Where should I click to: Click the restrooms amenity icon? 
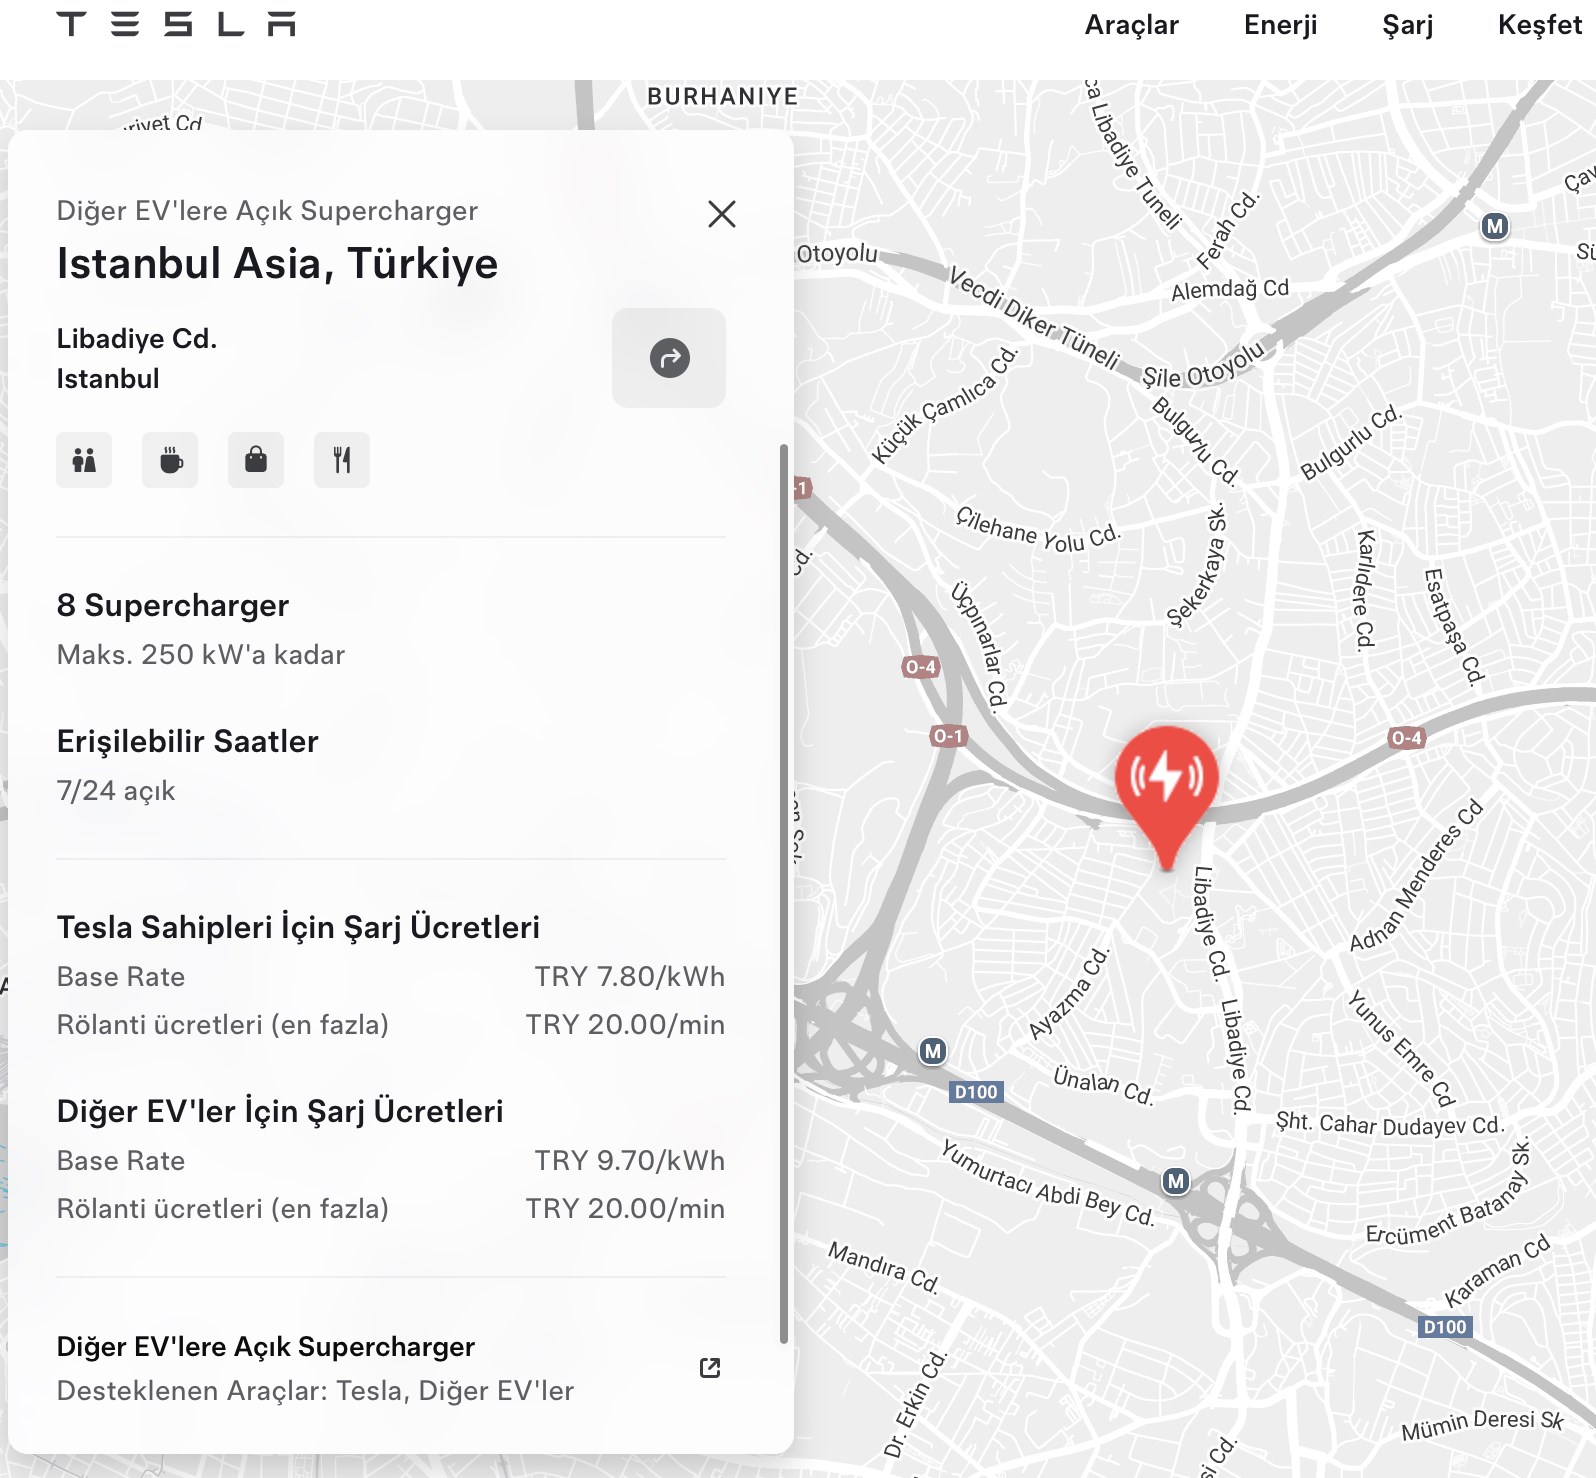point(84,460)
